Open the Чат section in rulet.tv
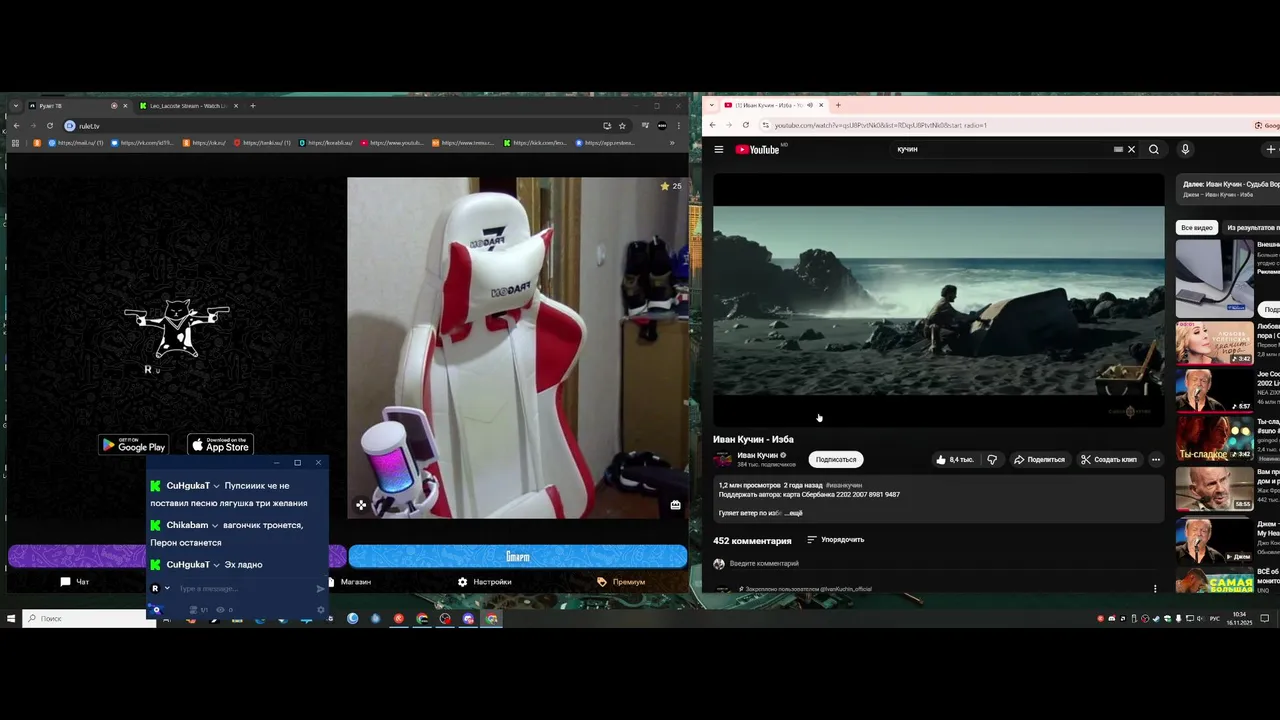 75,582
